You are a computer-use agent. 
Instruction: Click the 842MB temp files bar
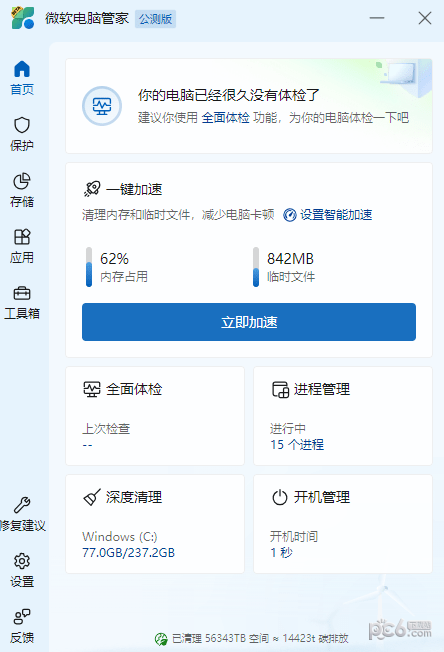click(256, 267)
